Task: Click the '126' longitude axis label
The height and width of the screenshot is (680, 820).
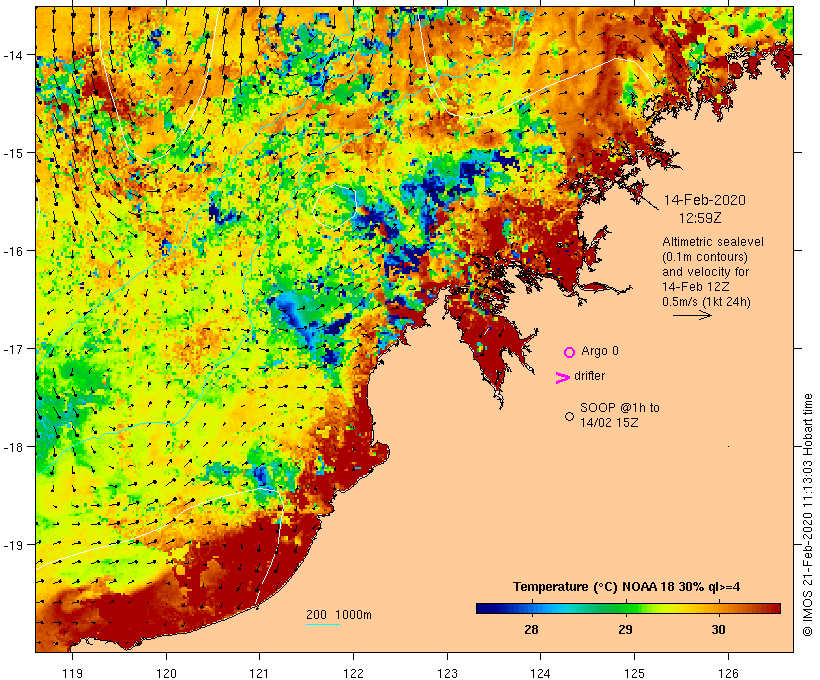Action: coord(728,673)
